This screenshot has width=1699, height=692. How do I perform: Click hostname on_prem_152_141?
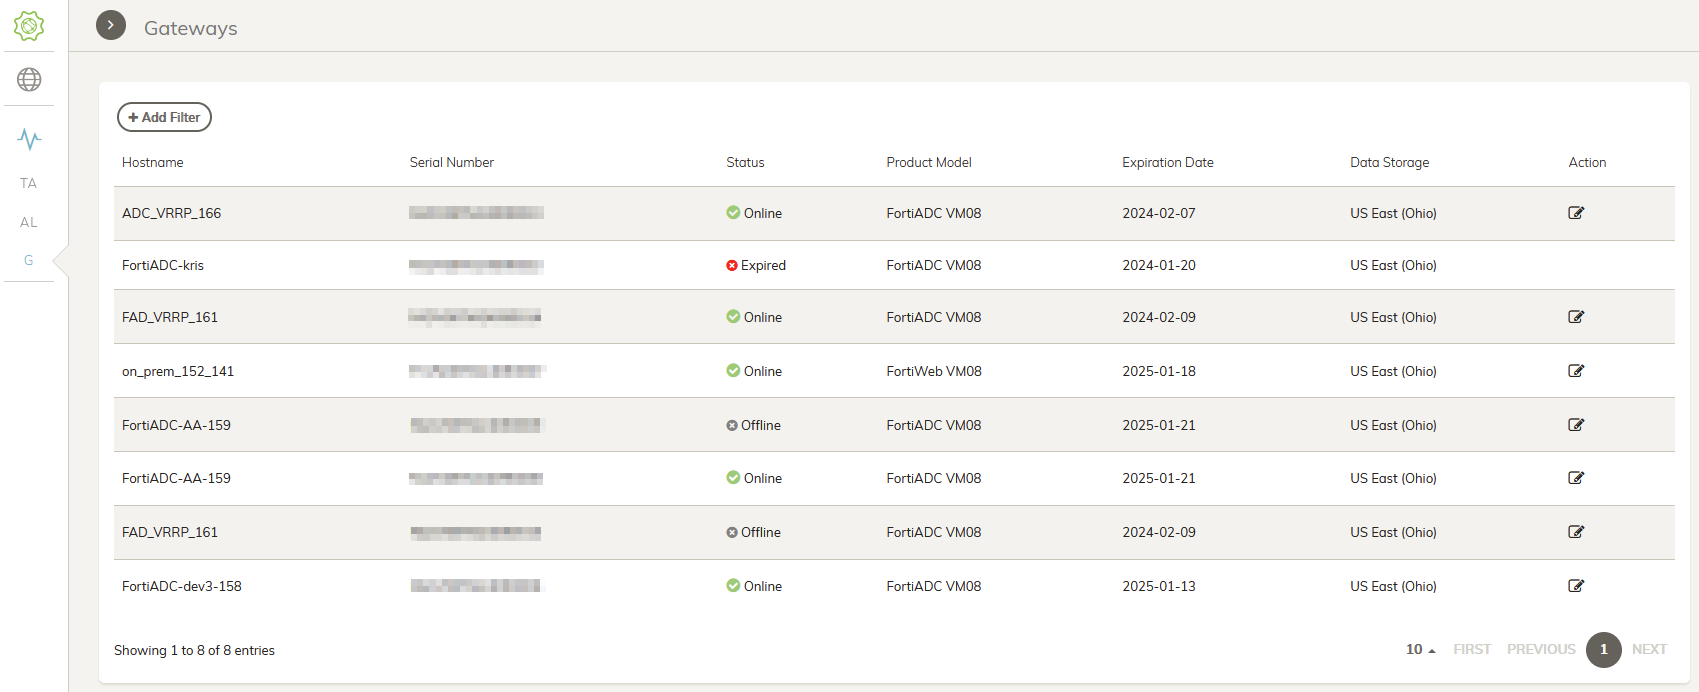pos(178,371)
